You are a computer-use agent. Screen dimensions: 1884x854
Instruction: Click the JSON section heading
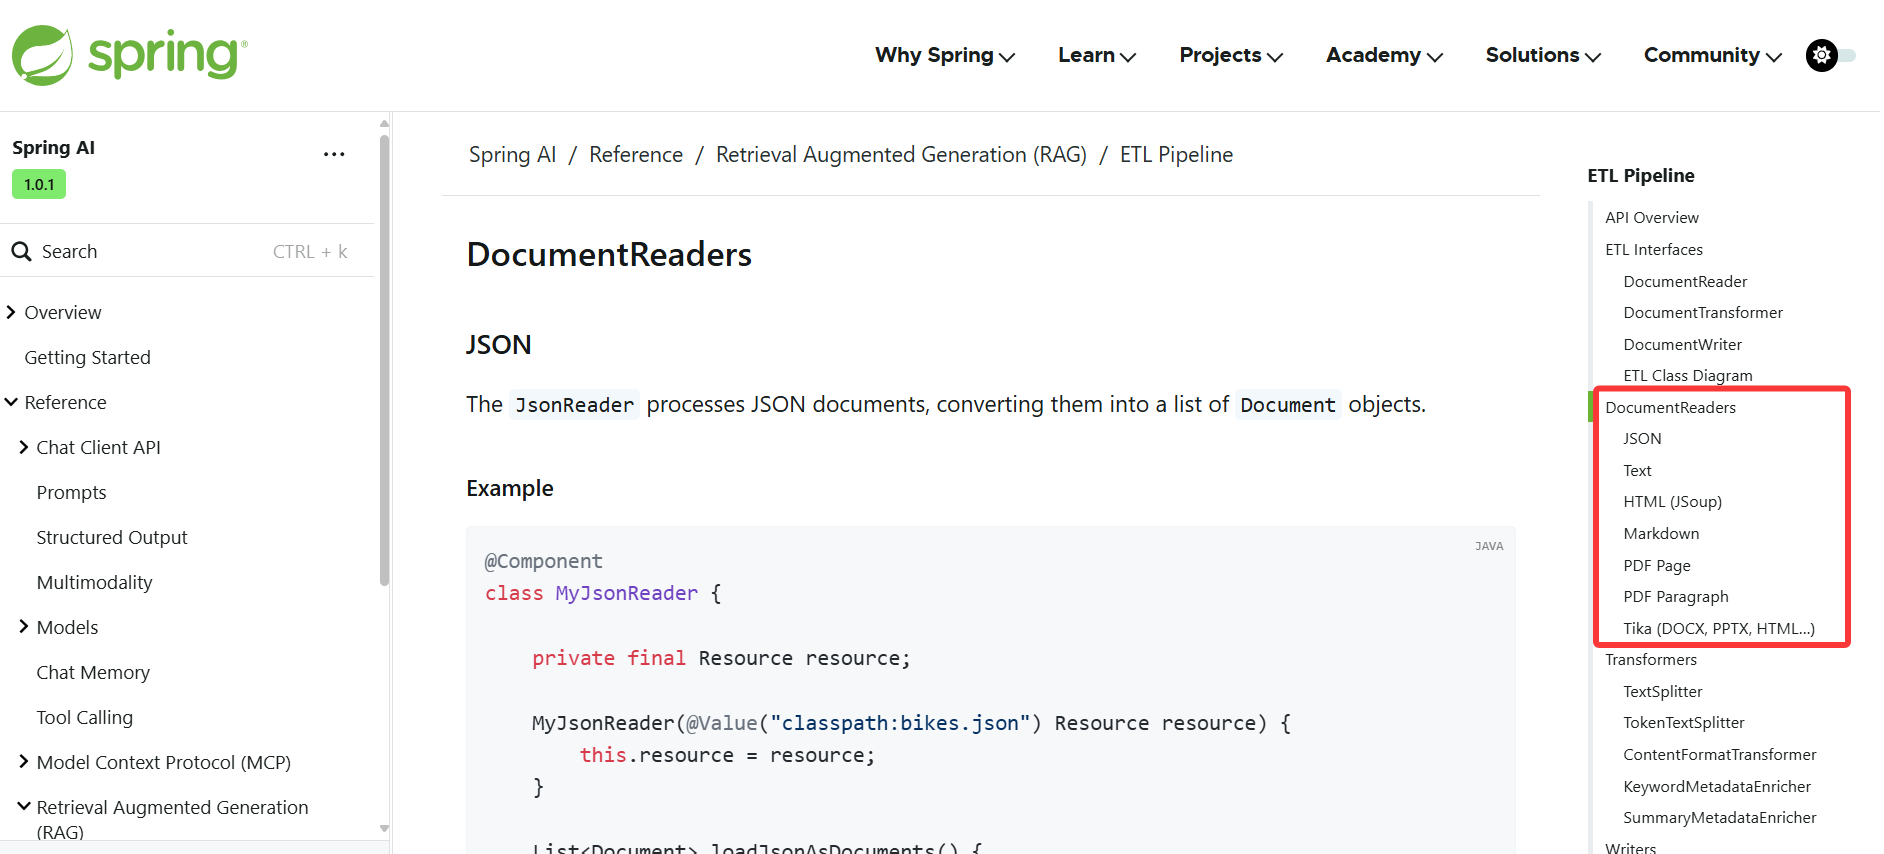coord(498,345)
